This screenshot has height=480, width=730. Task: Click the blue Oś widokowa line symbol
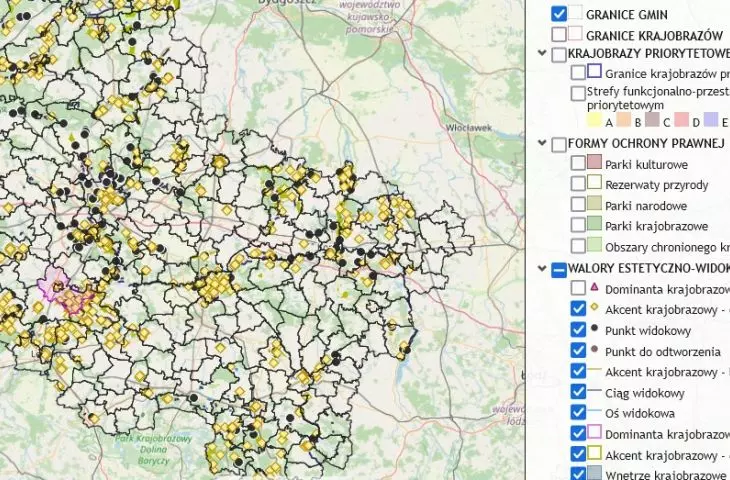(595, 411)
